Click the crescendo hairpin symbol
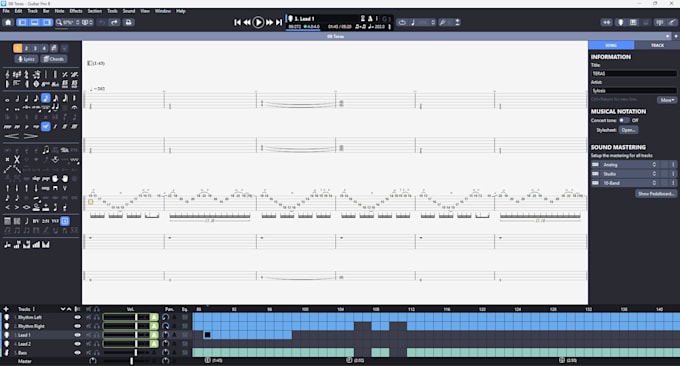Image resolution: width=680 pixels, height=366 pixels. coord(12,136)
